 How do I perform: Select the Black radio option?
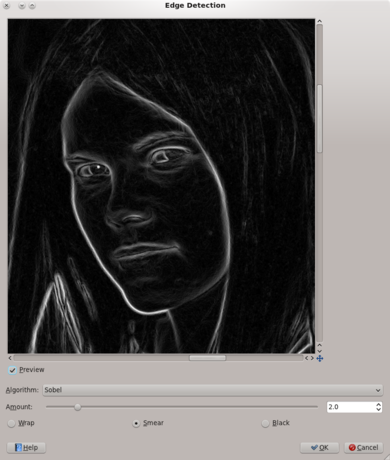(265, 423)
